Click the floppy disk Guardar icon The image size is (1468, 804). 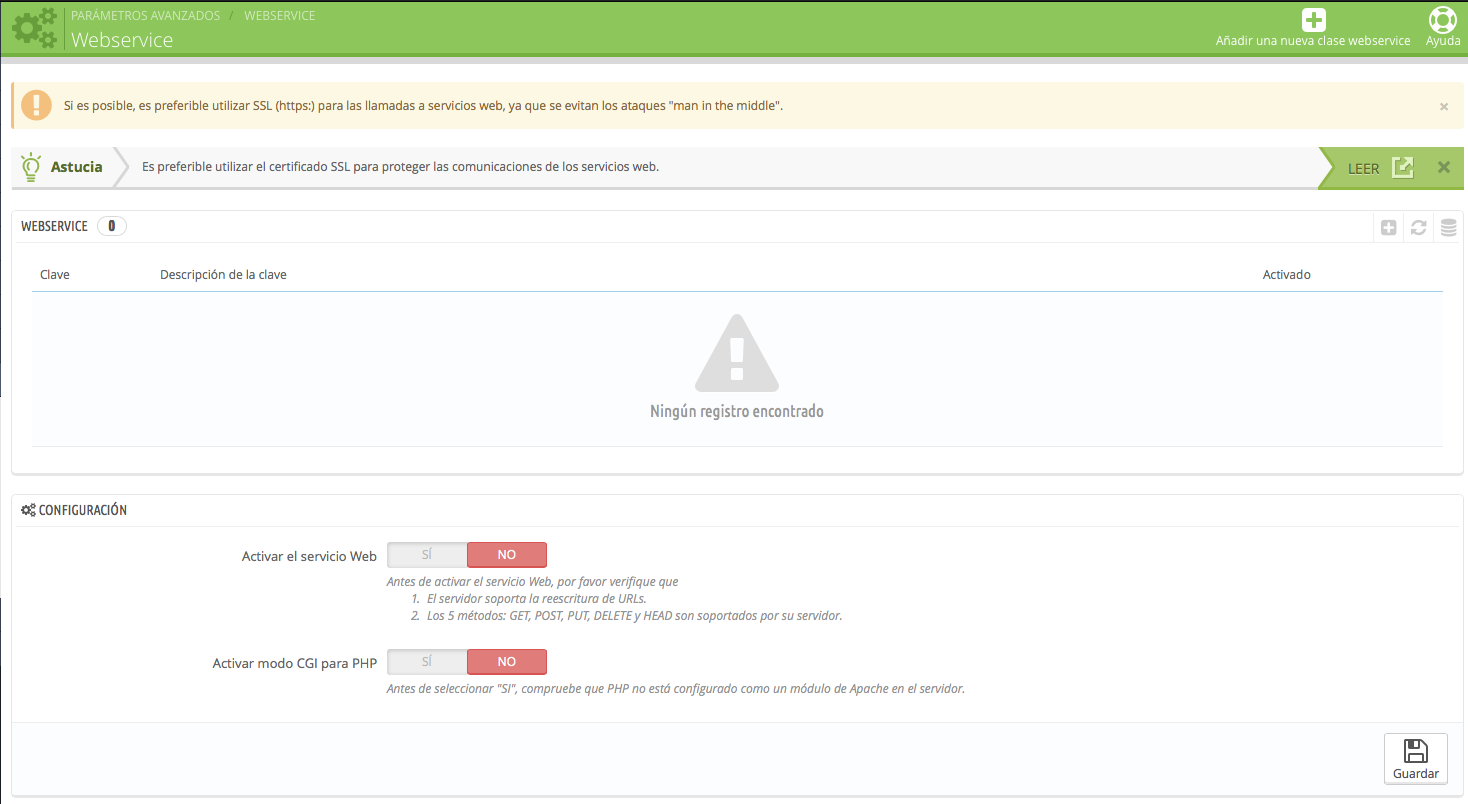pos(1415,751)
